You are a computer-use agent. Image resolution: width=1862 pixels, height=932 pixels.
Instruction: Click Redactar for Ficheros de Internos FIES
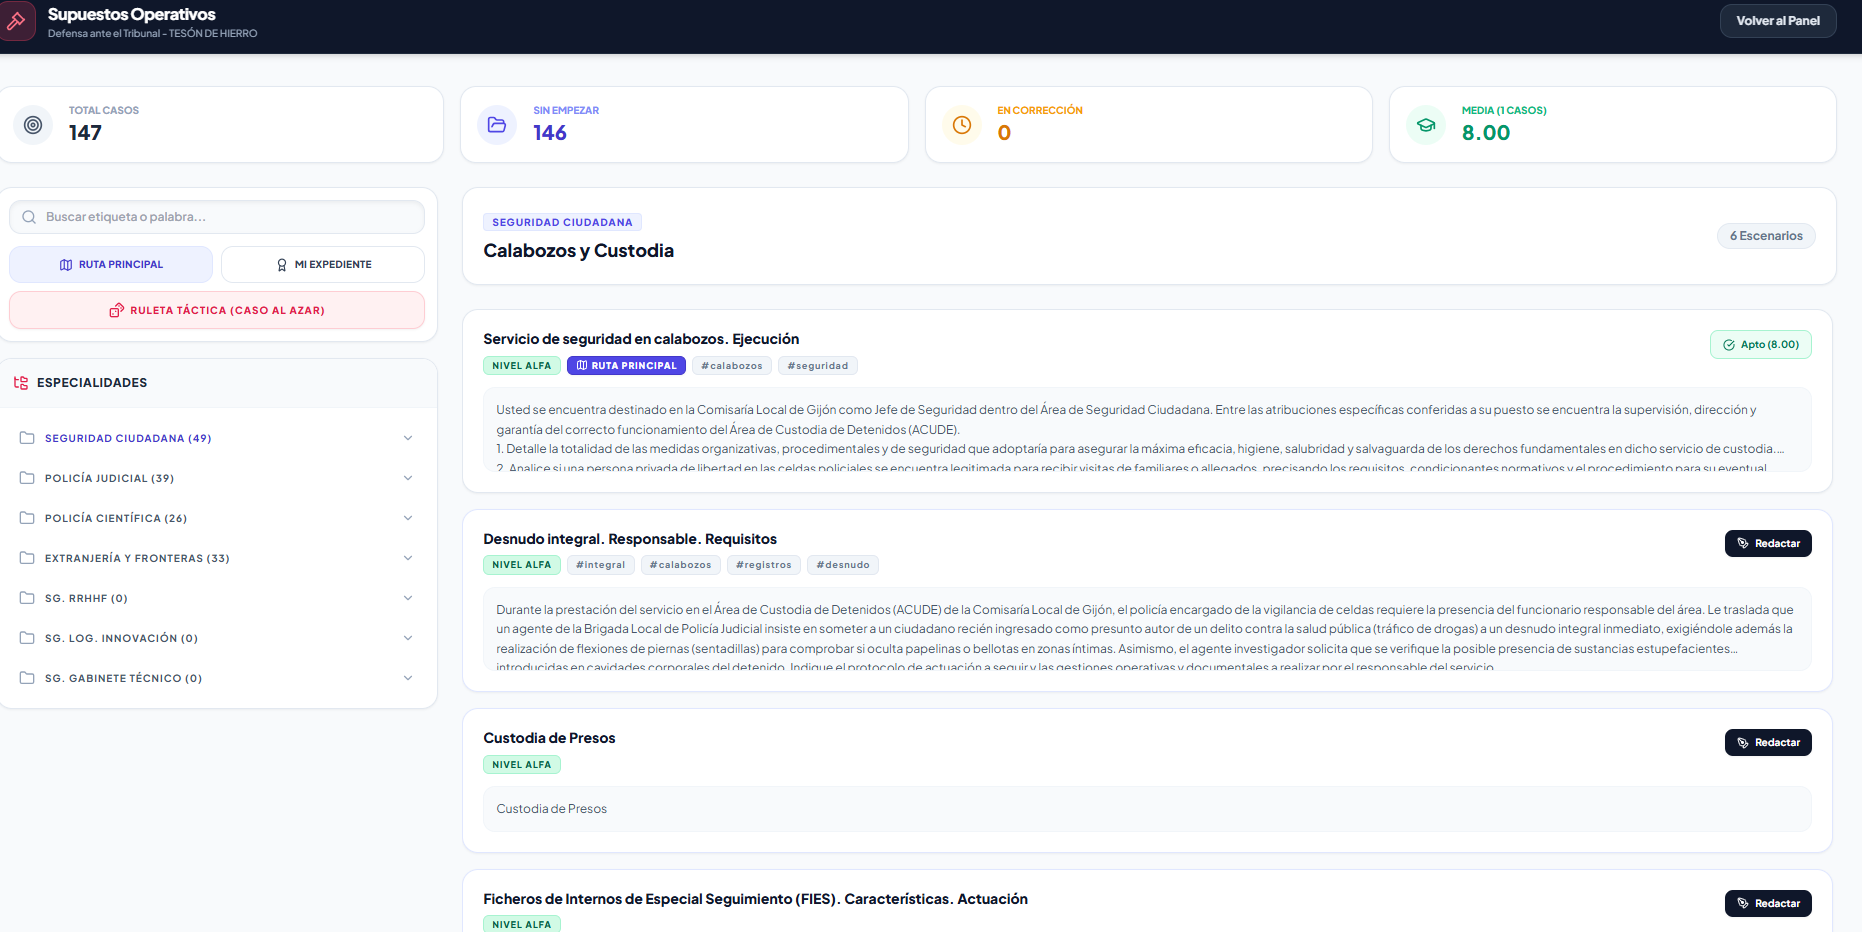pyautogui.click(x=1768, y=903)
